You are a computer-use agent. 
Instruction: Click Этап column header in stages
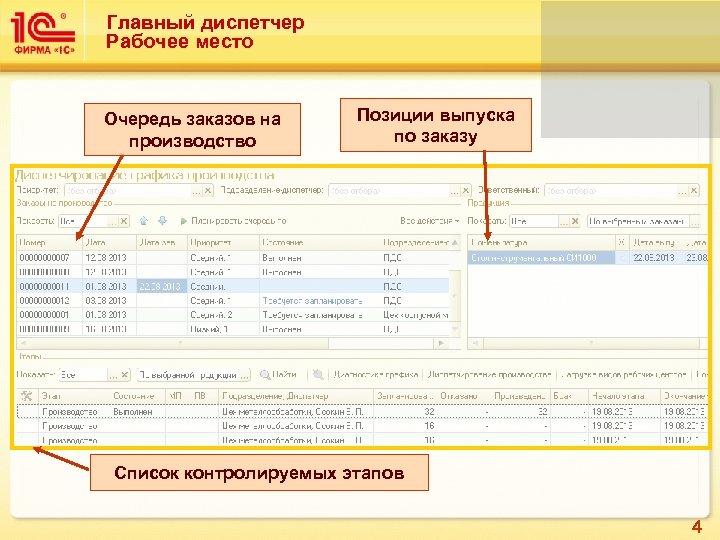point(75,396)
